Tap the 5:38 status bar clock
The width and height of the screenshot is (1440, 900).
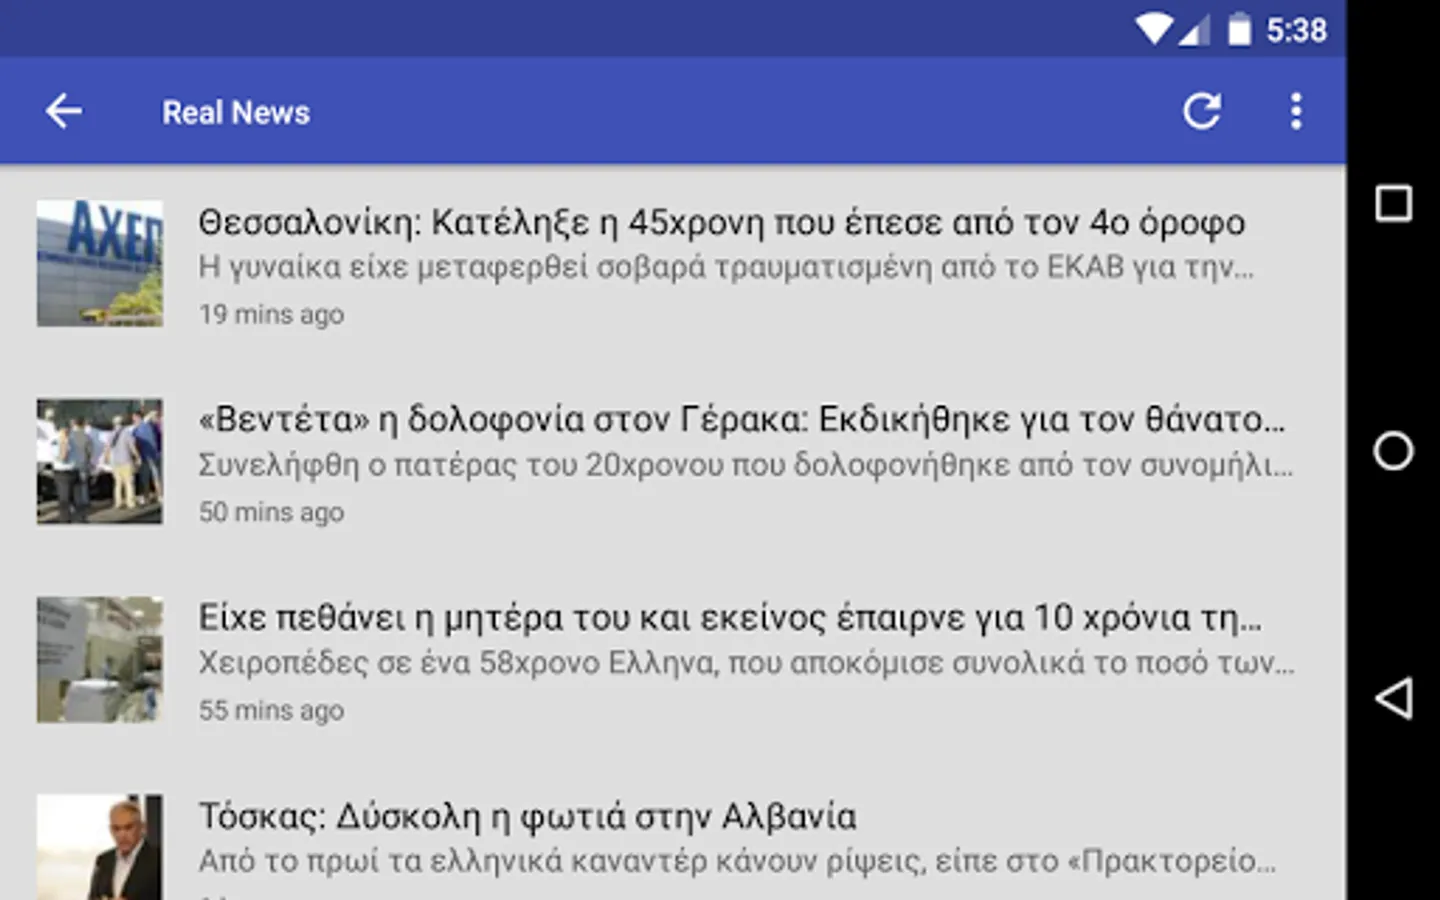coord(1296,30)
